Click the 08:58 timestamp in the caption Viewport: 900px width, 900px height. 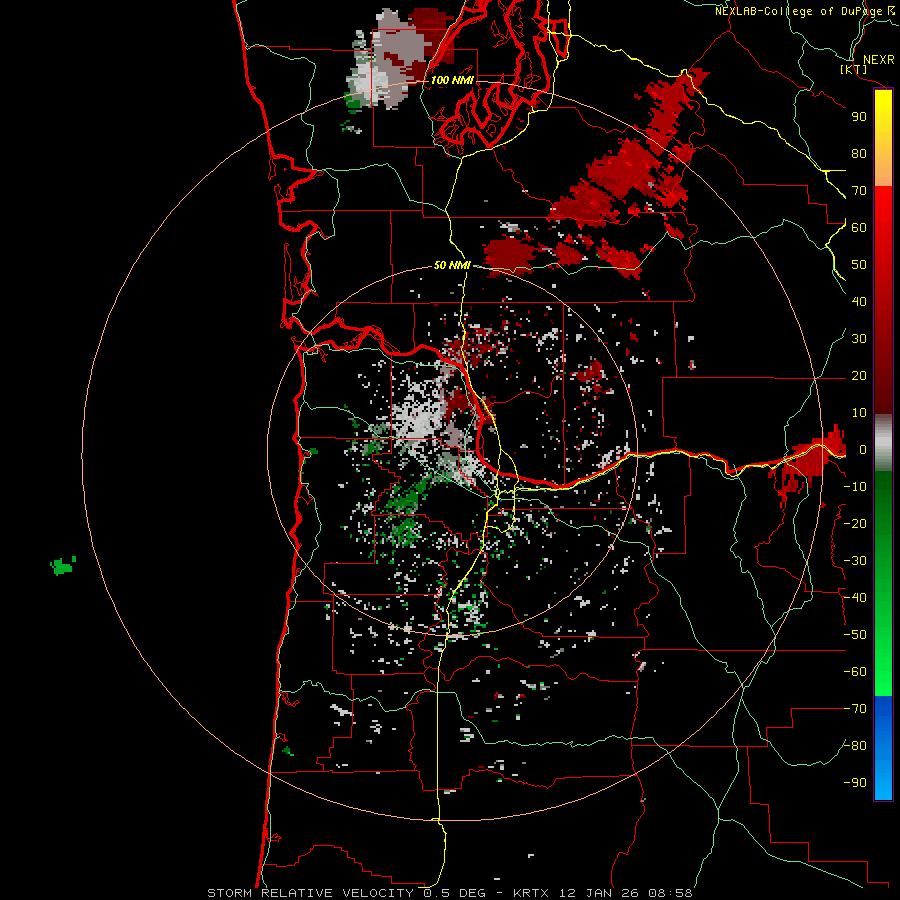coord(670,893)
